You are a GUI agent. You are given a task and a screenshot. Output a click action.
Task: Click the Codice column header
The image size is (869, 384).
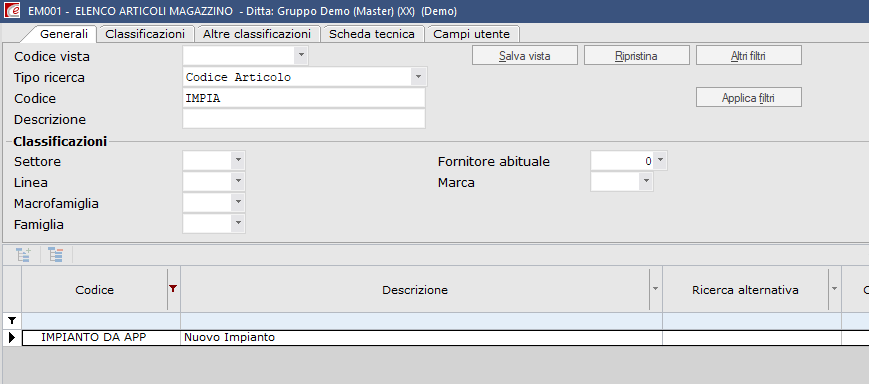tap(94, 290)
